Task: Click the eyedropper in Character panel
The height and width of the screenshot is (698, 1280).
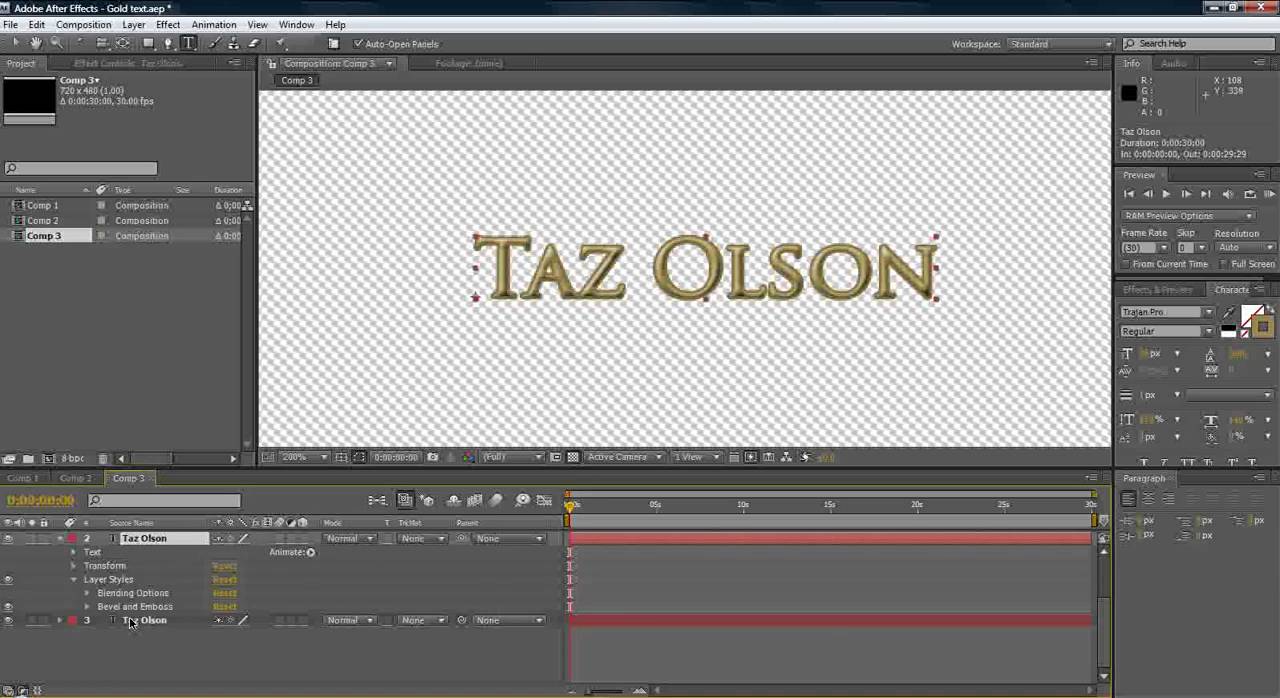Action: (x=1229, y=312)
